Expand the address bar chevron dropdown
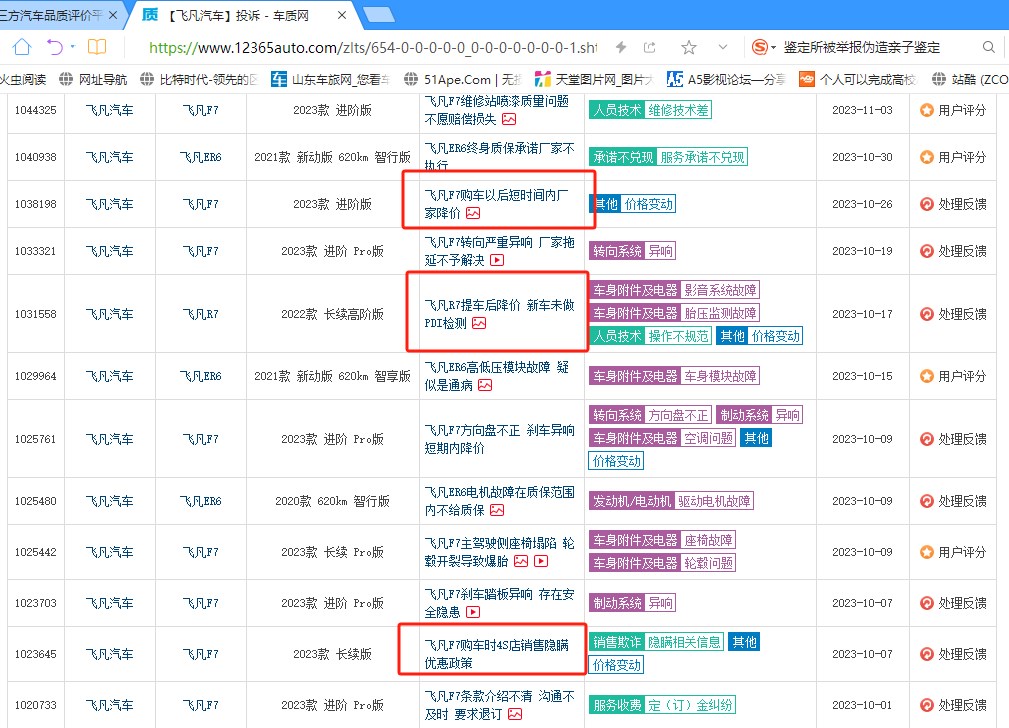The width and height of the screenshot is (1009, 728). [x=723, y=47]
